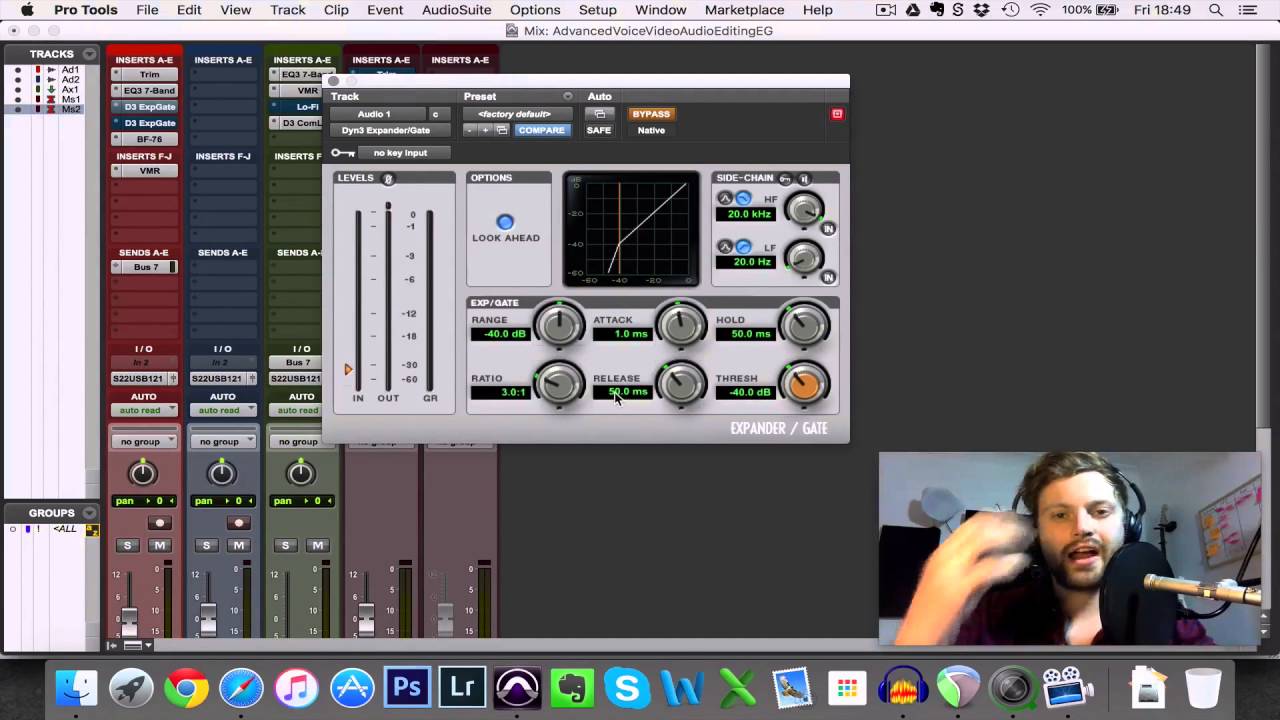1280x720 pixels.
Task: Open Lightroom from the Dock
Action: pos(462,688)
